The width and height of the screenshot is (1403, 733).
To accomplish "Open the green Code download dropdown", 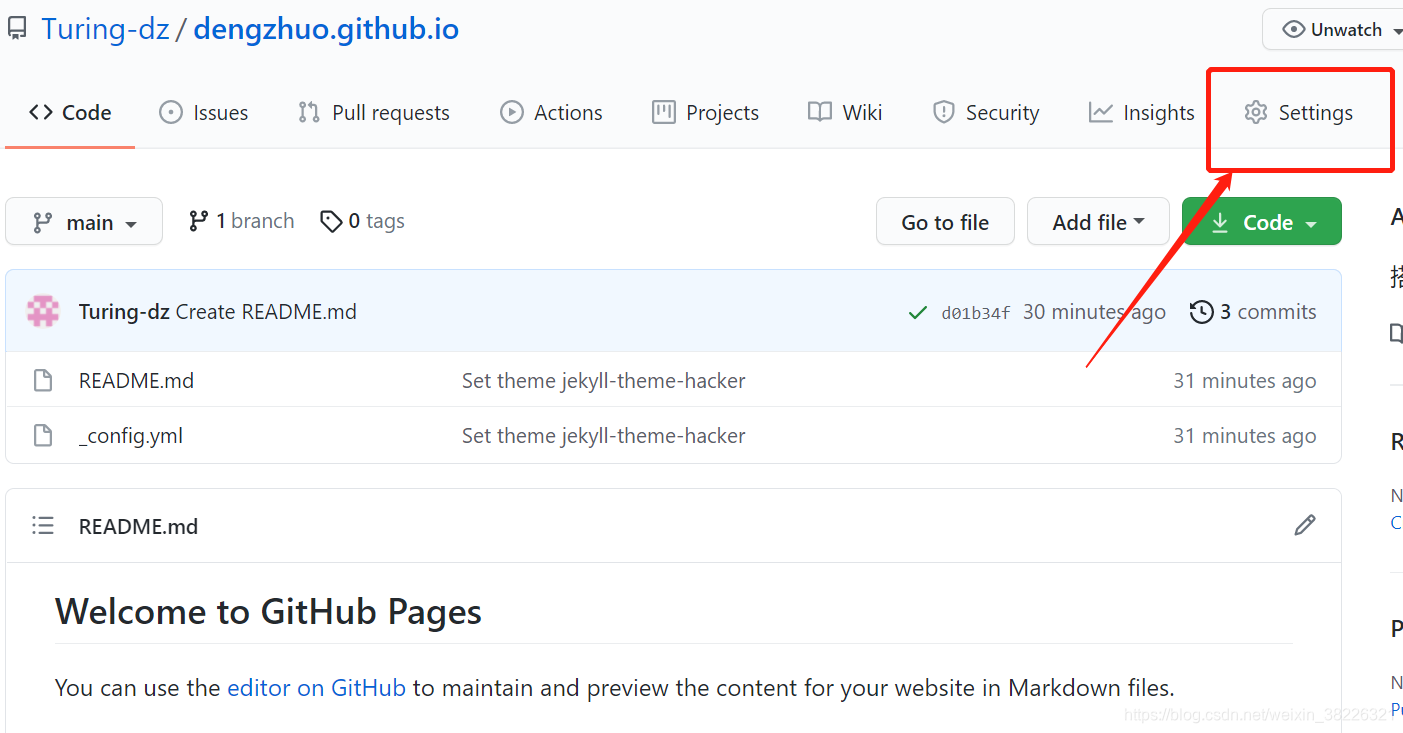I will click(1262, 222).
